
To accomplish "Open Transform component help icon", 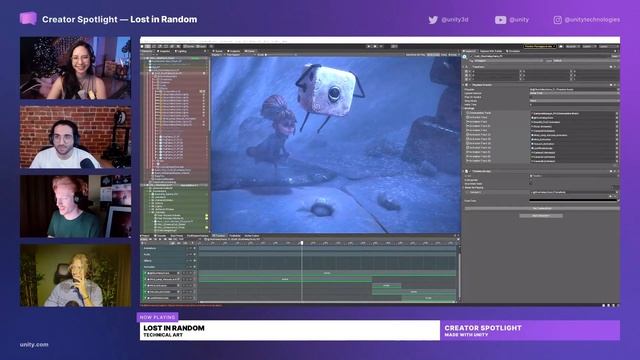I will coord(611,67).
